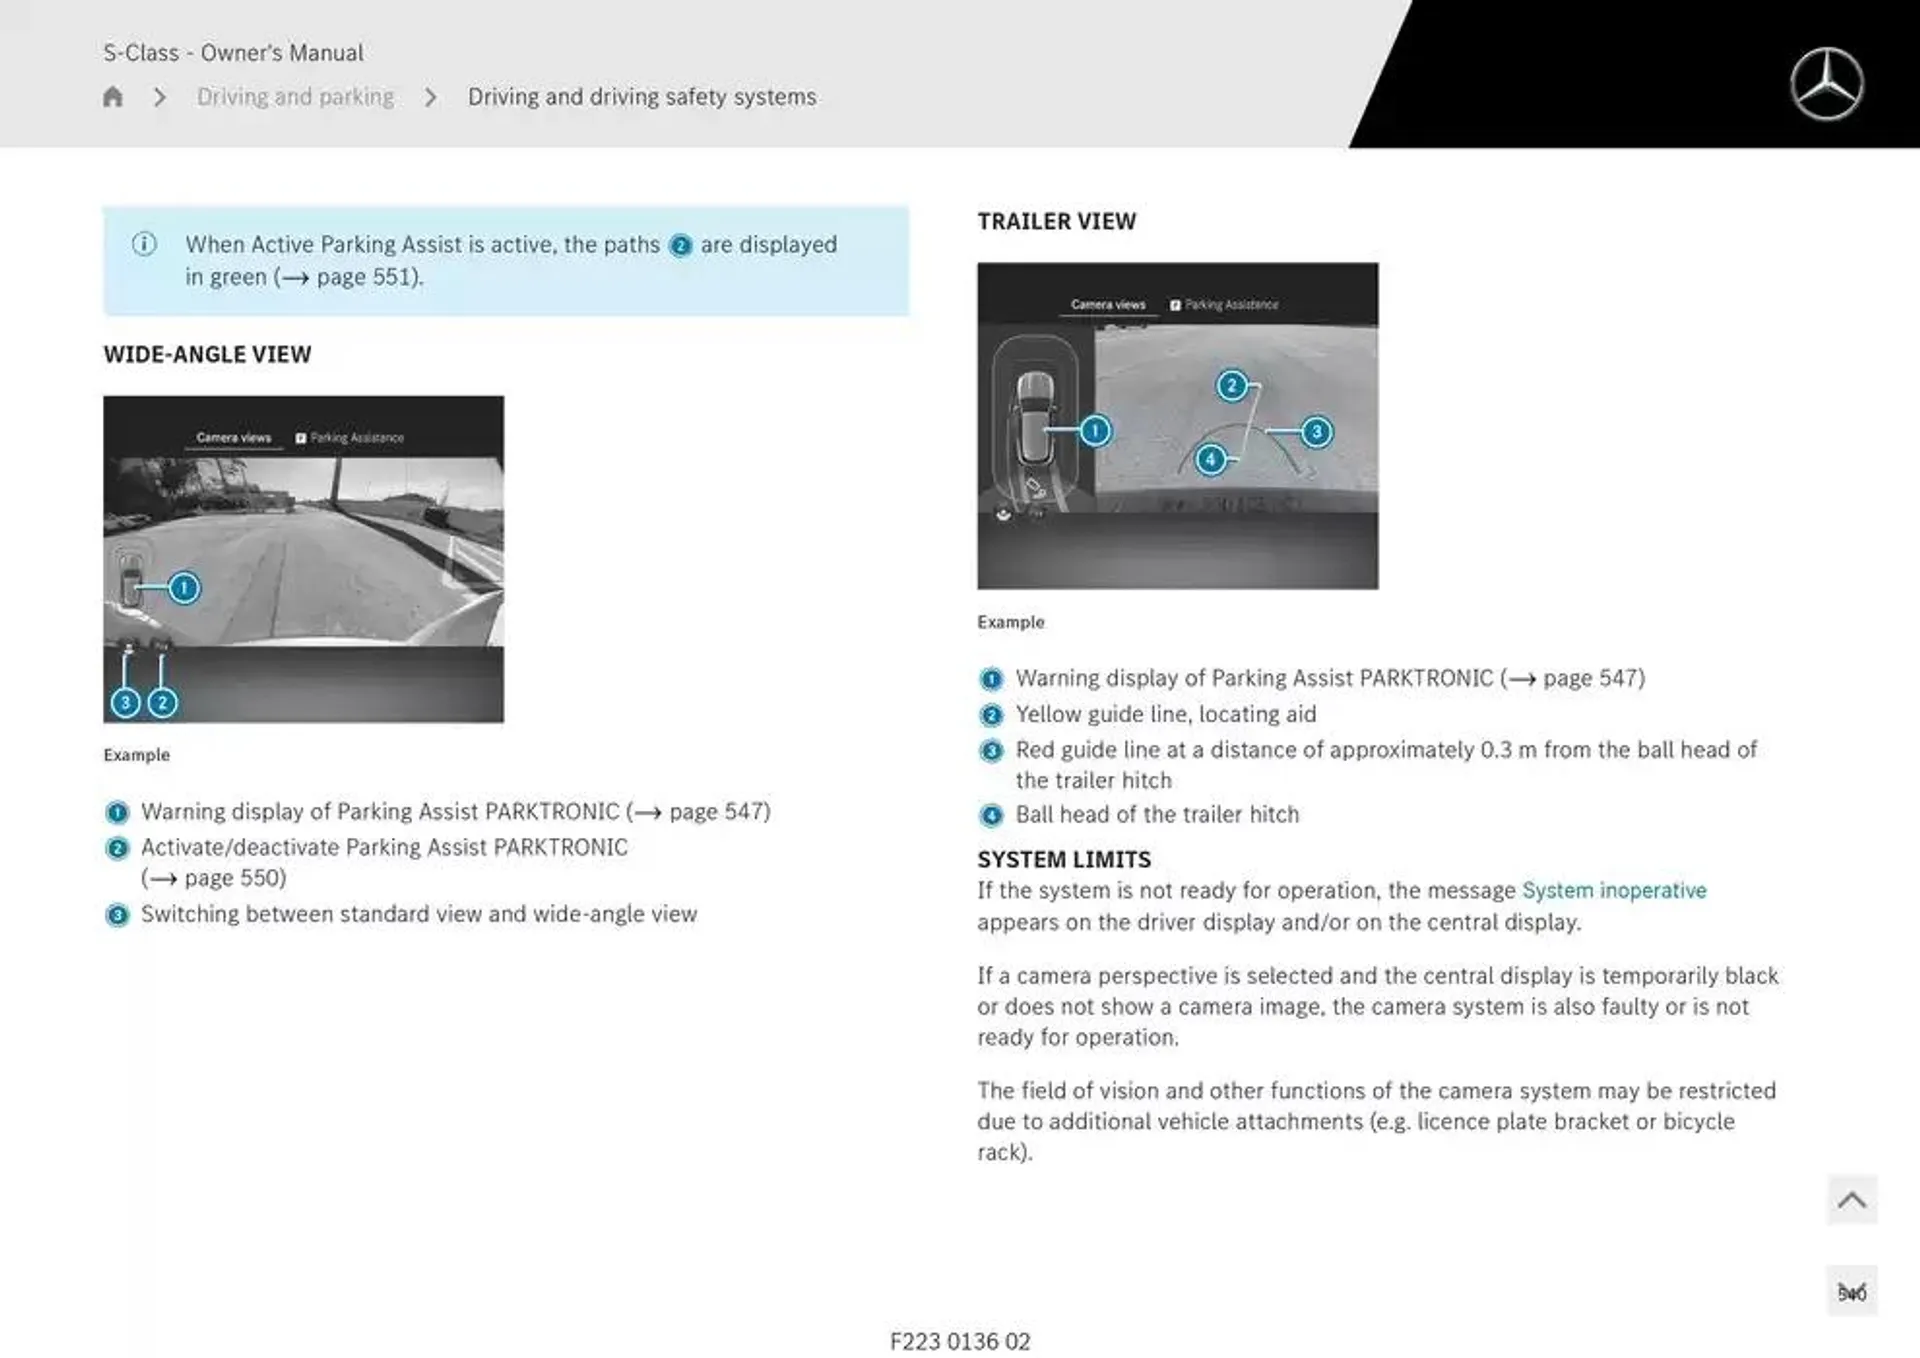
Task: Open Driving and driving safety systems breadcrumb
Action: [x=642, y=97]
